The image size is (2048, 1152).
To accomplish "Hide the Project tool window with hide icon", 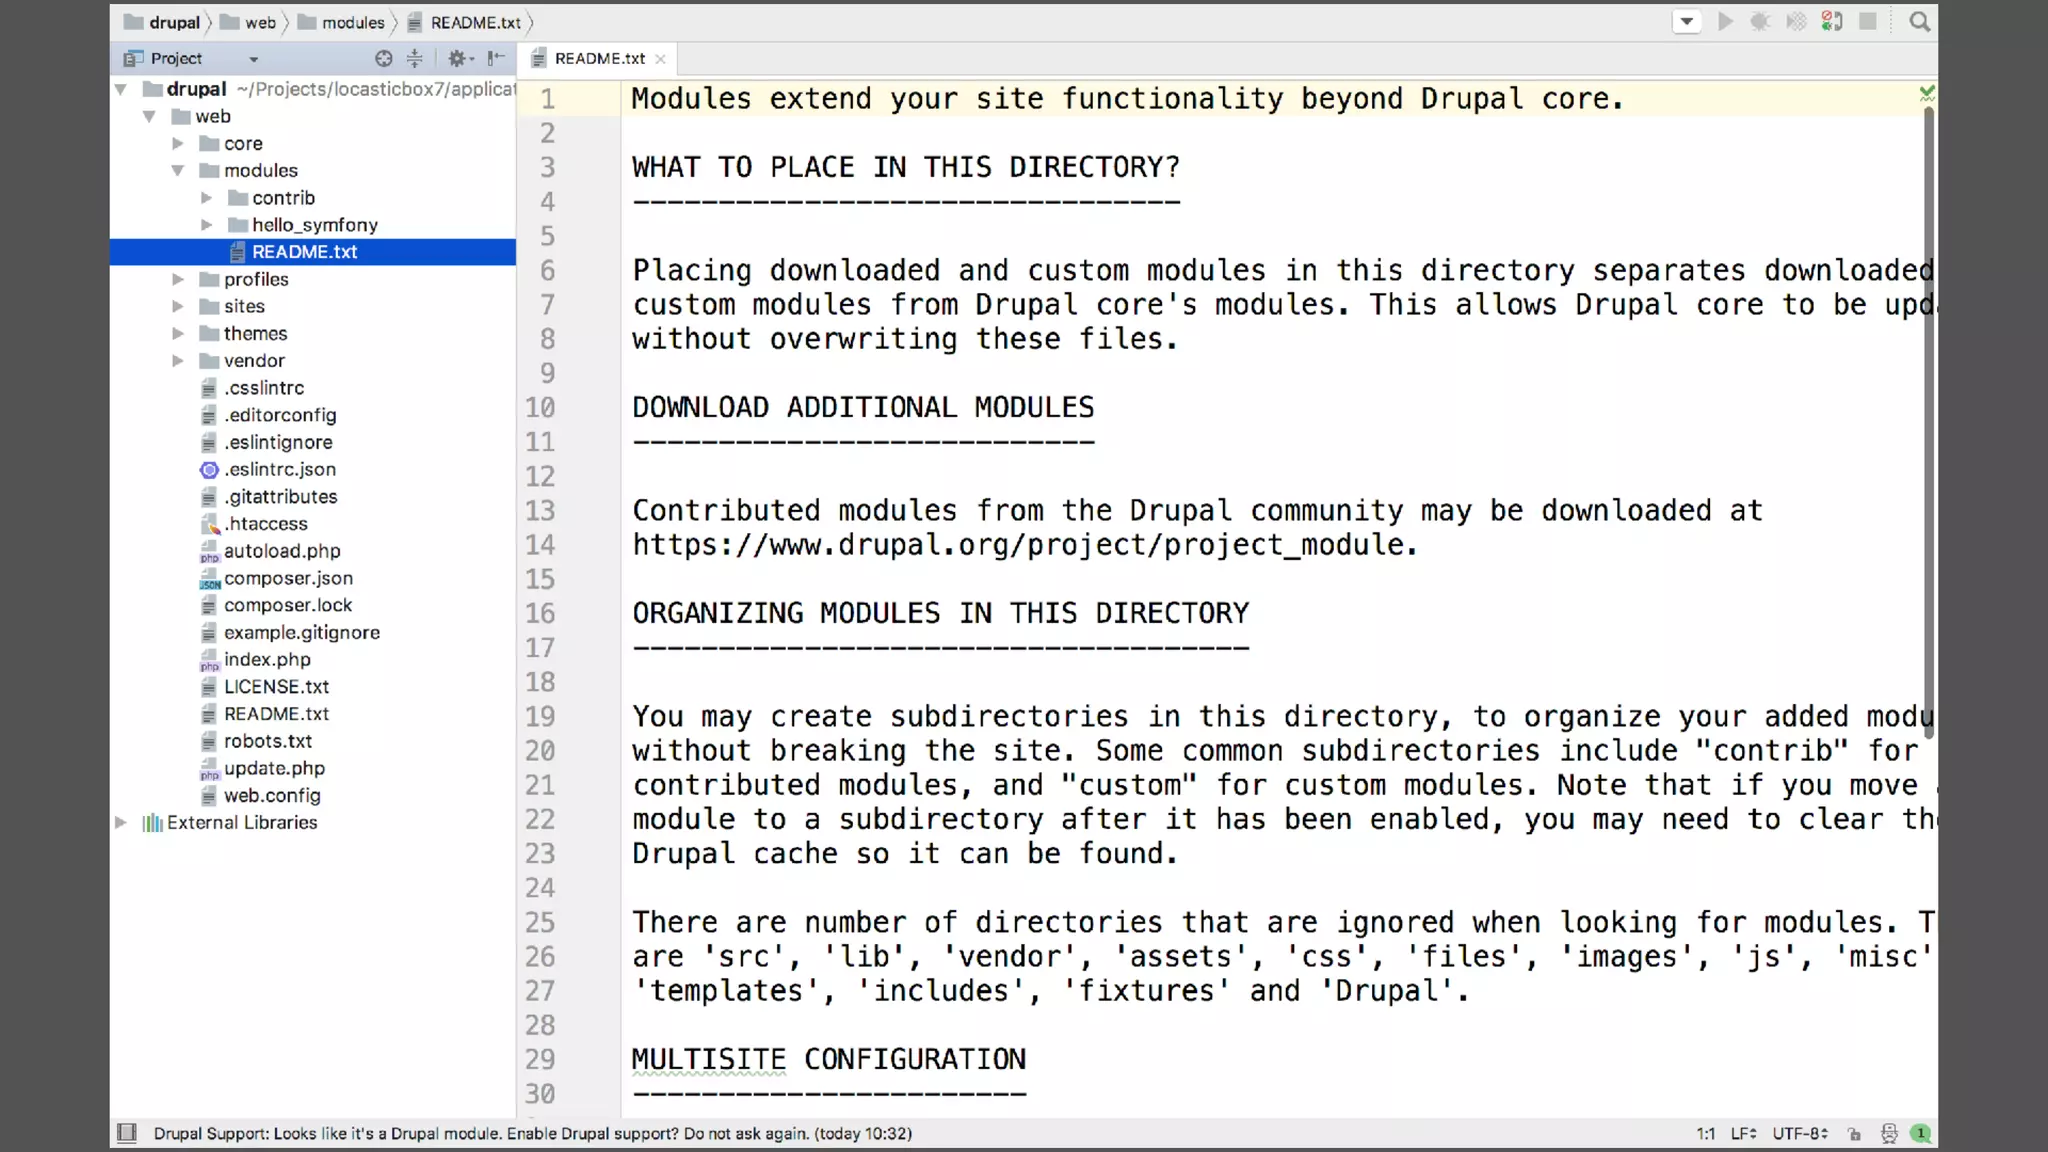I will point(496,59).
